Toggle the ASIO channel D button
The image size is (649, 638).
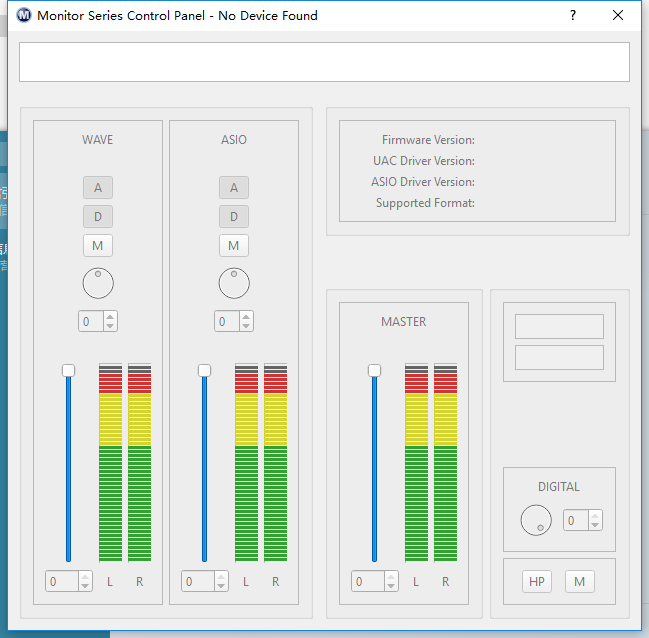[234, 216]
